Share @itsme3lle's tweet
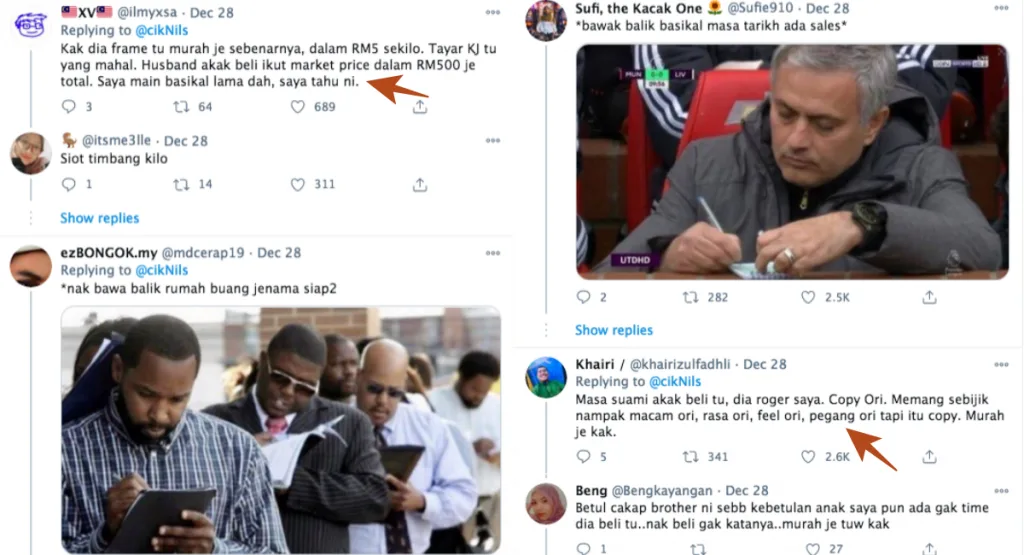1024x555 pixels. click(x=420, y=184)
